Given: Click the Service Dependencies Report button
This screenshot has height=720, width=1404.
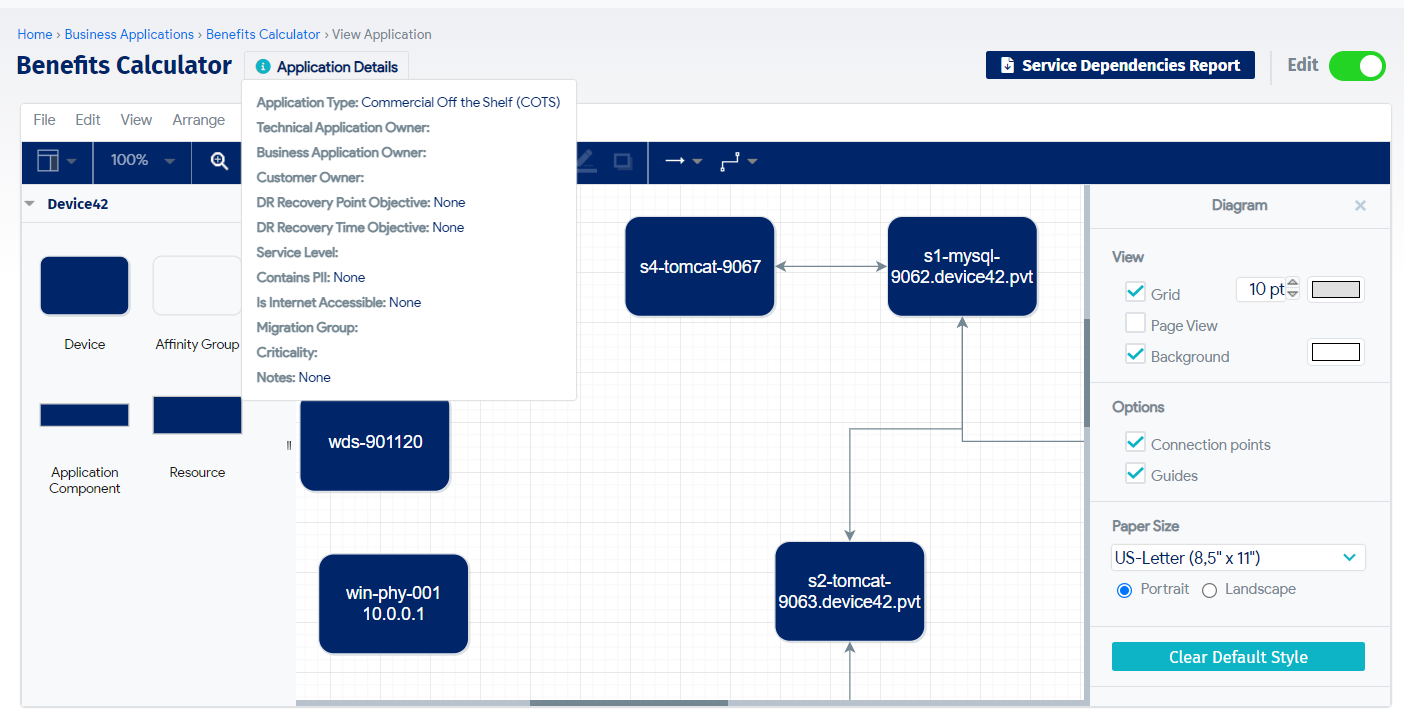Looking at the screenshot, I should coord(1120,66).
